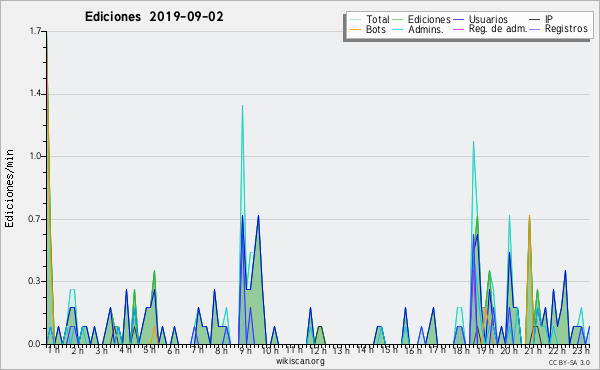Click the "3 h" hour label
Screen dimensions: 600x370
pyautogui.click(x=101, y=350)
